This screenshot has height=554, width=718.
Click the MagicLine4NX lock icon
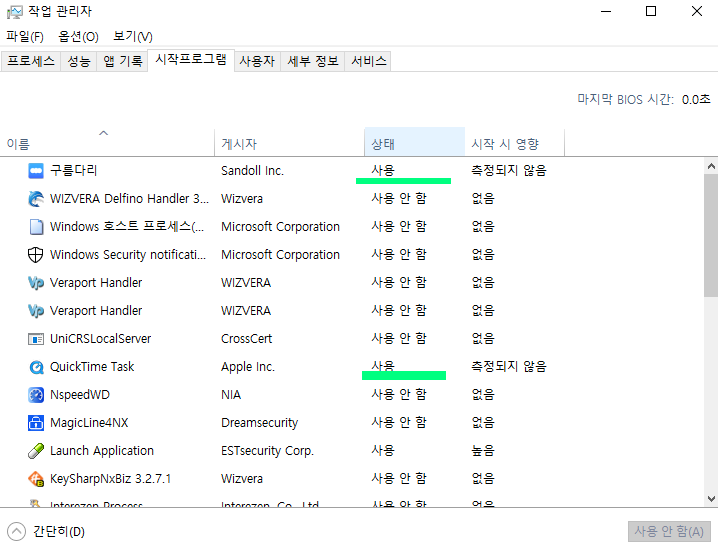36,423
